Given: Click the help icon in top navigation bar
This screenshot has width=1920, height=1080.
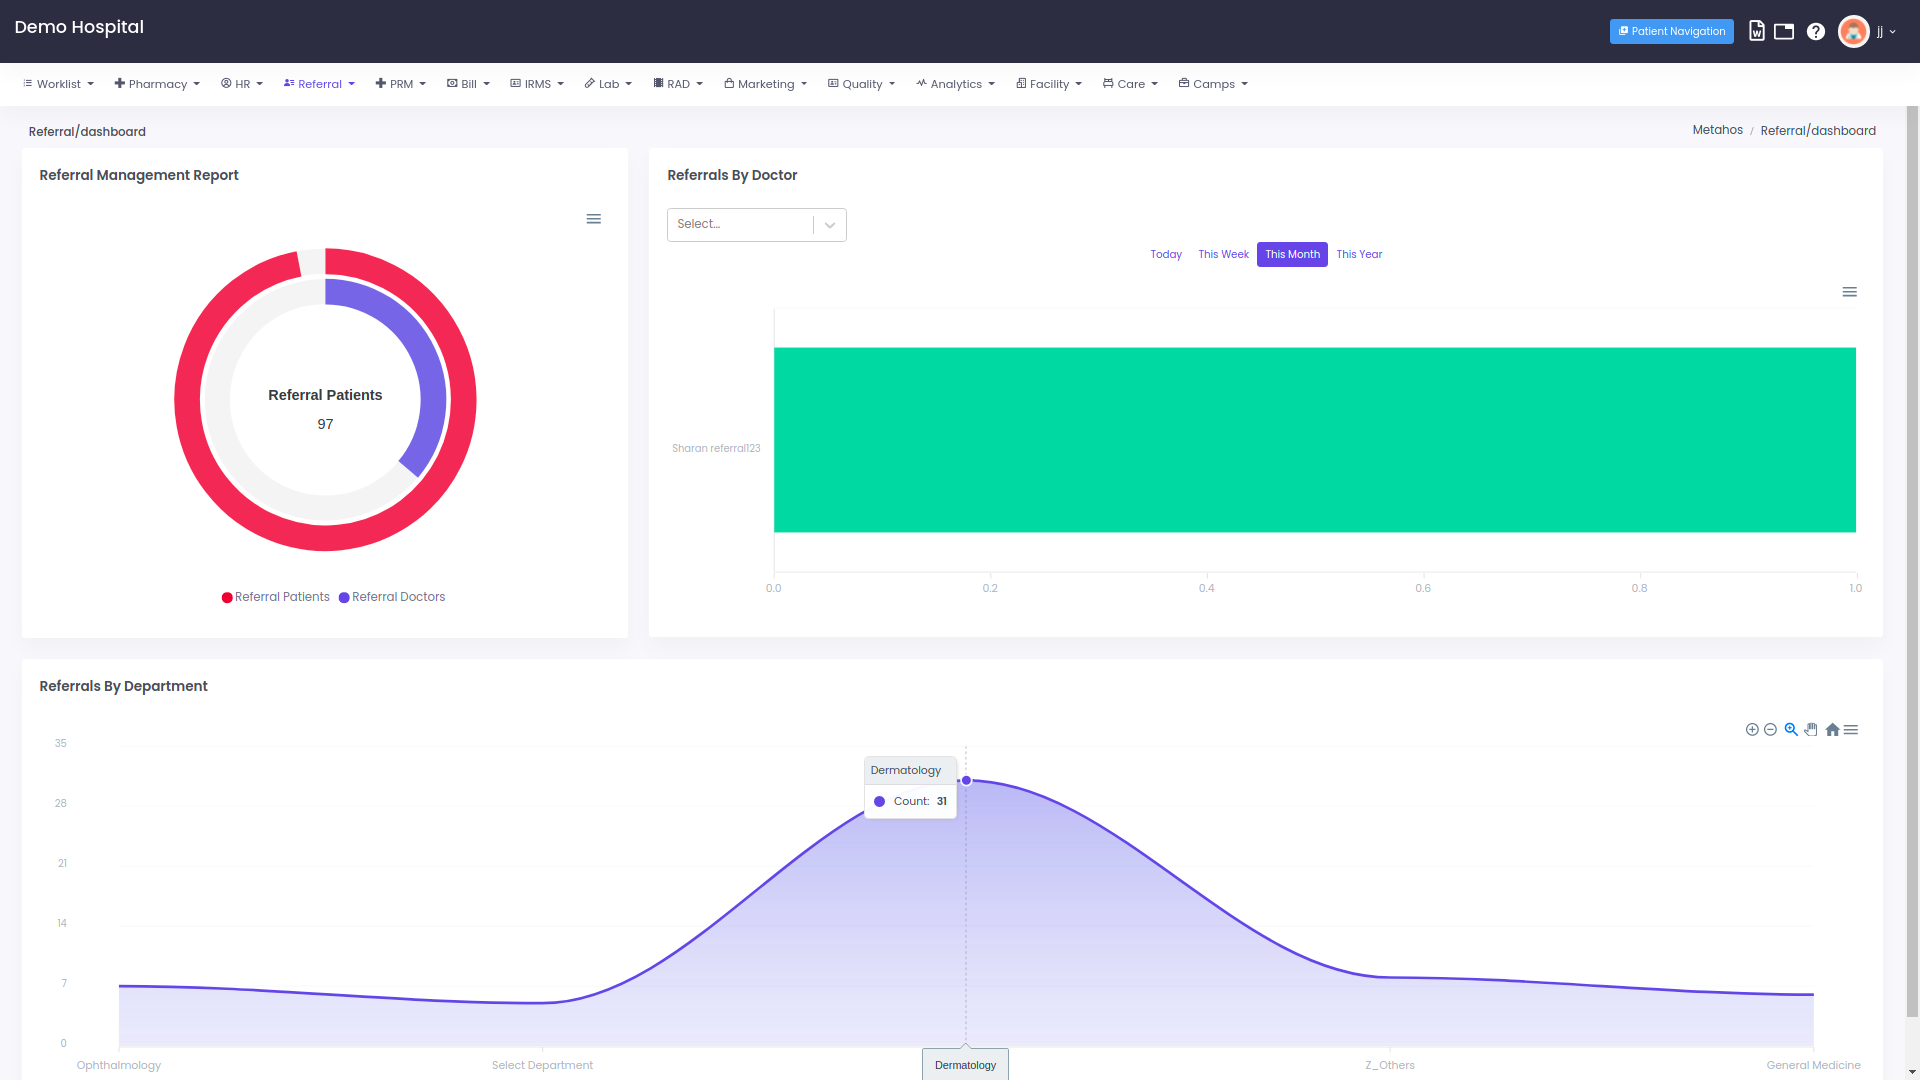Looking at the screenshot, I should [x=1816, y=32].
